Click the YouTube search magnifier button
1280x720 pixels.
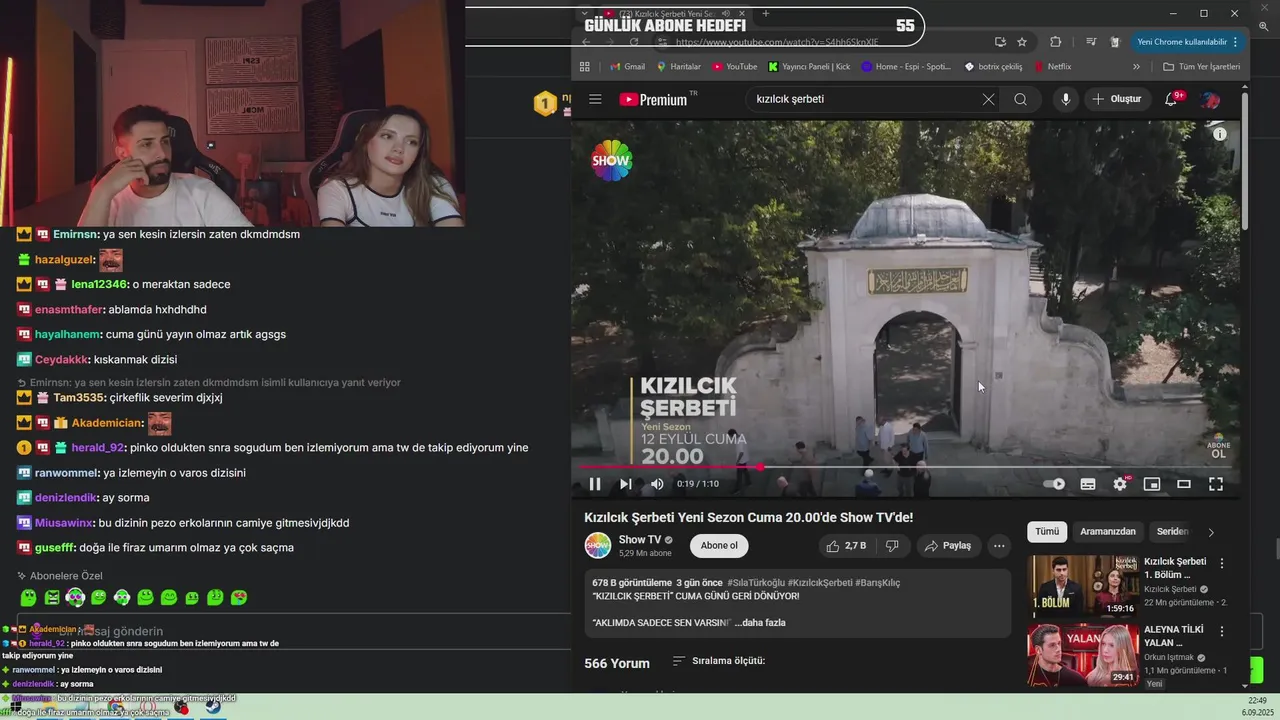point(1020,99)
